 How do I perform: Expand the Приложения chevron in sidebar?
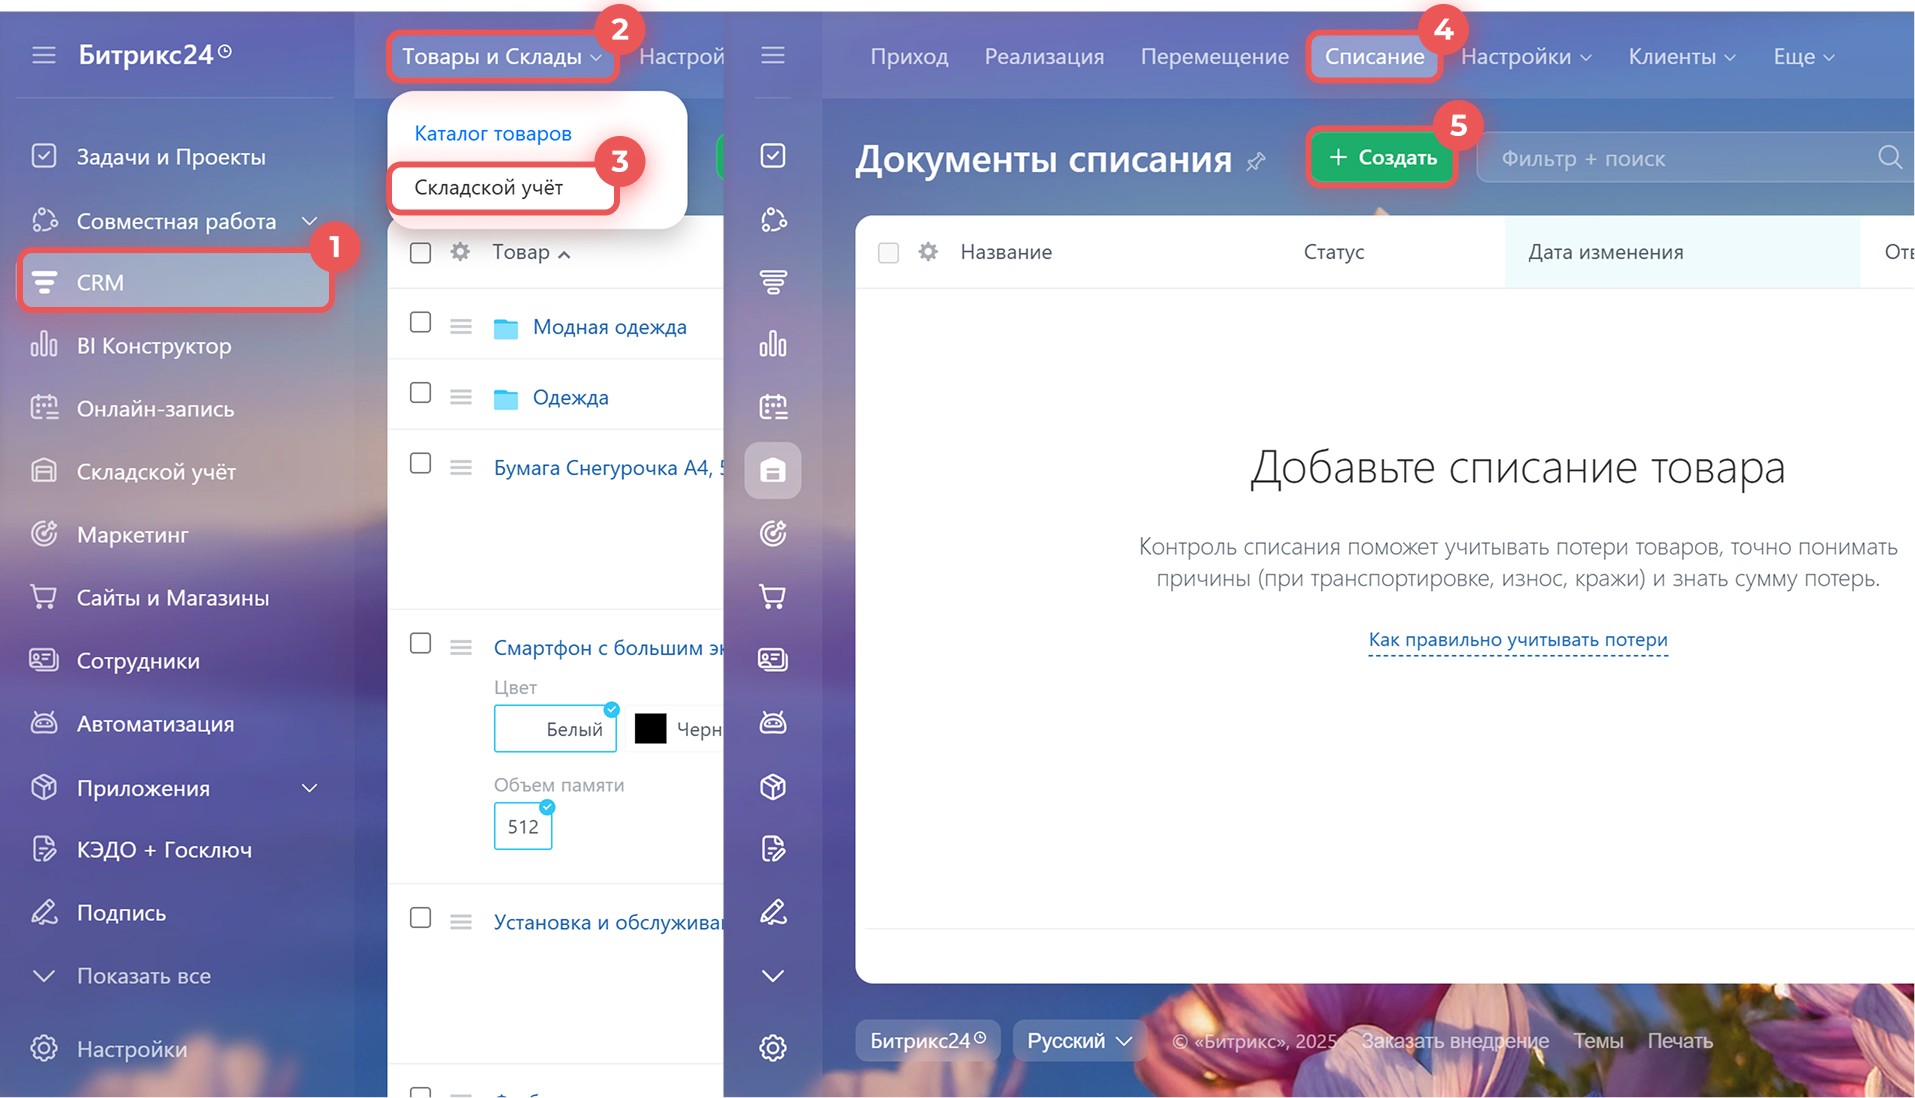click(310, 788)
